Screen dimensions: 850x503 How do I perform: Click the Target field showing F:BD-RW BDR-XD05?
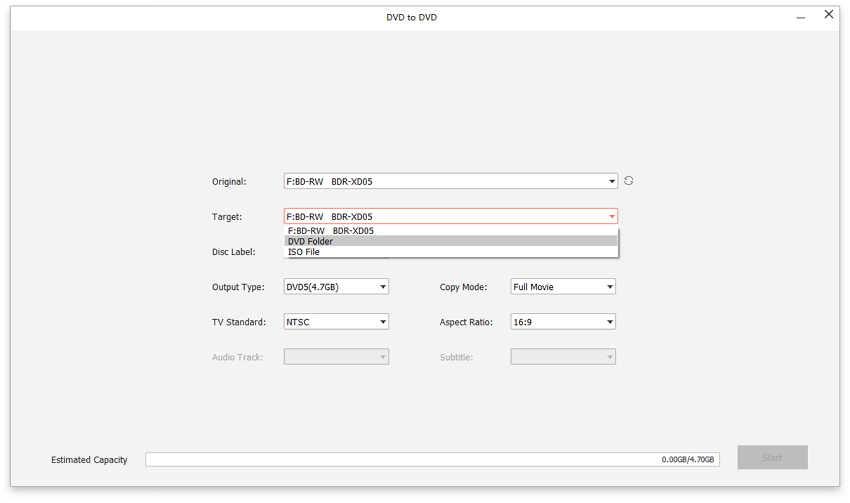(x=440, y=217)
